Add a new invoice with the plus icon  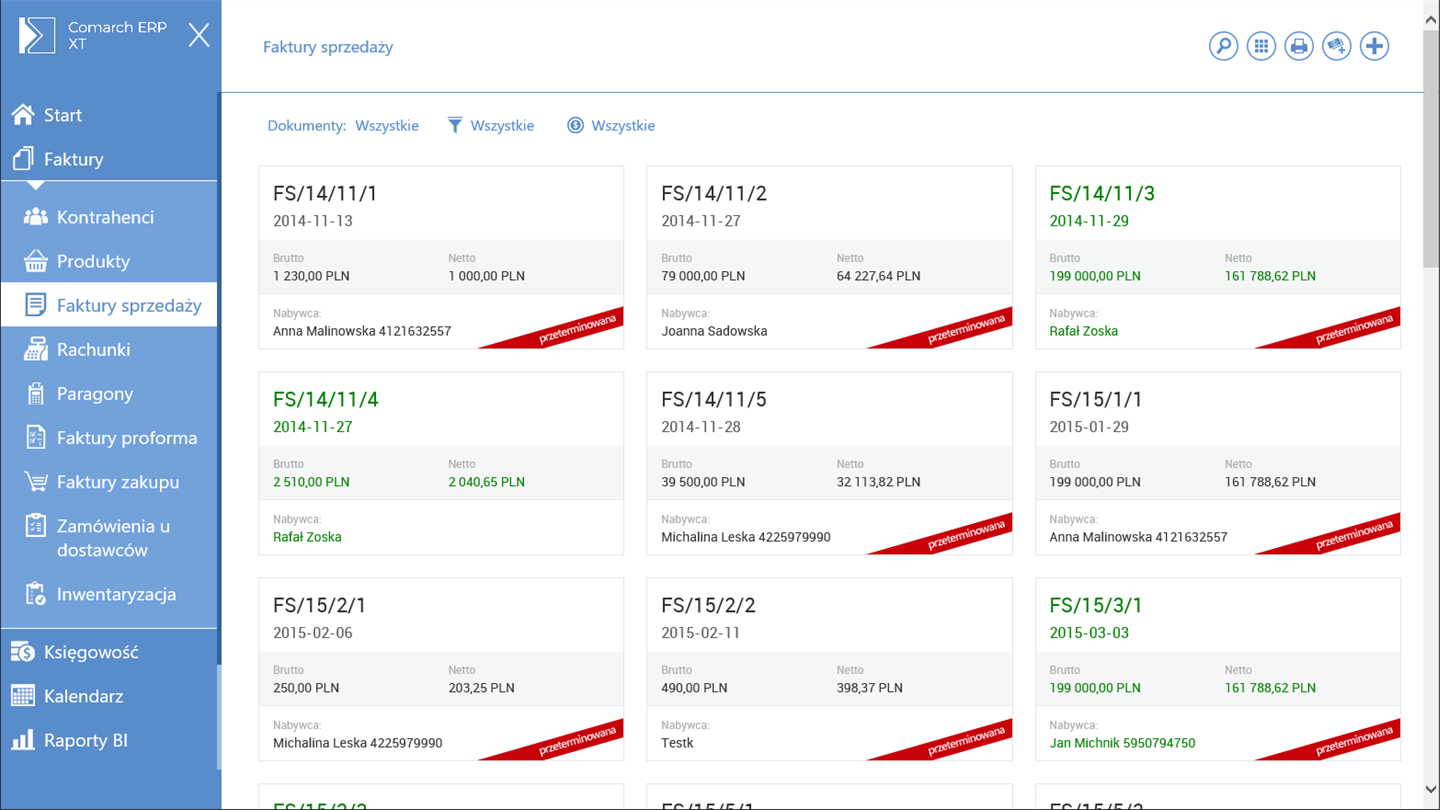[1375, 46]
